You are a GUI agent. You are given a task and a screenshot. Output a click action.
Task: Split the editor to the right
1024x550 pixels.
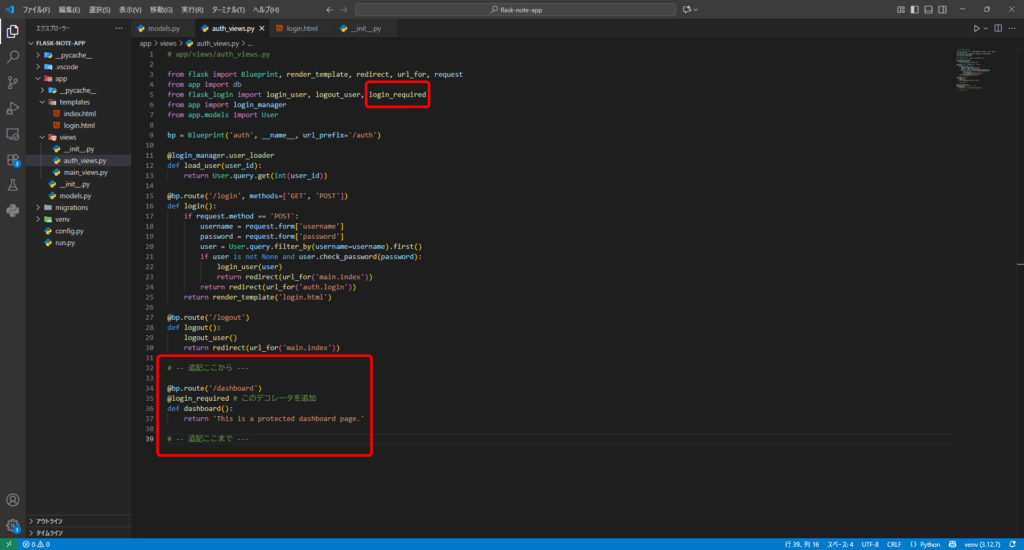coord(998,29)
